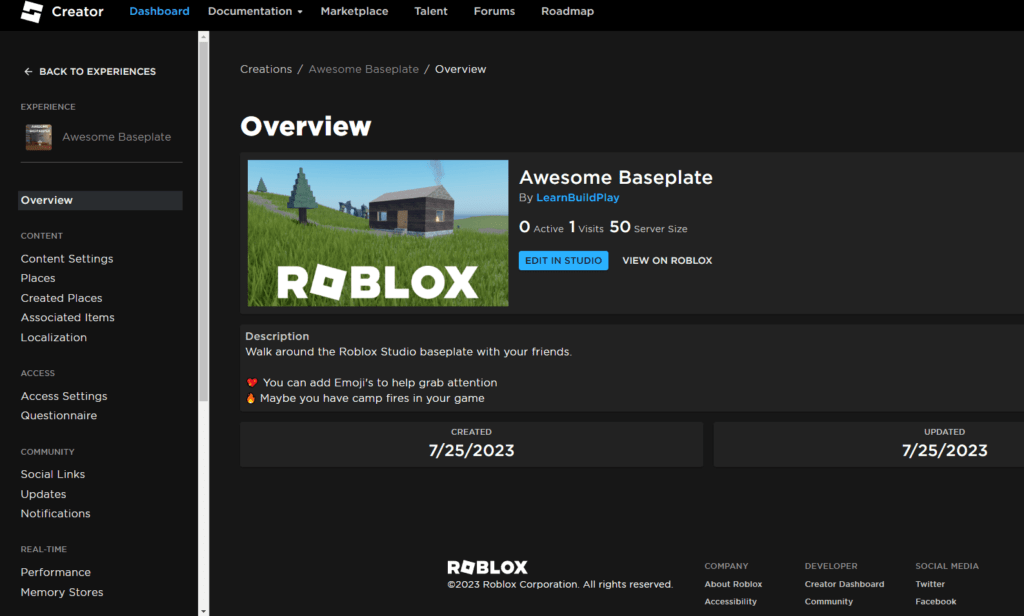The image size is (1024, 616).
Task: Expand the Documentation dropdown arrow
Action: [300, 12]
